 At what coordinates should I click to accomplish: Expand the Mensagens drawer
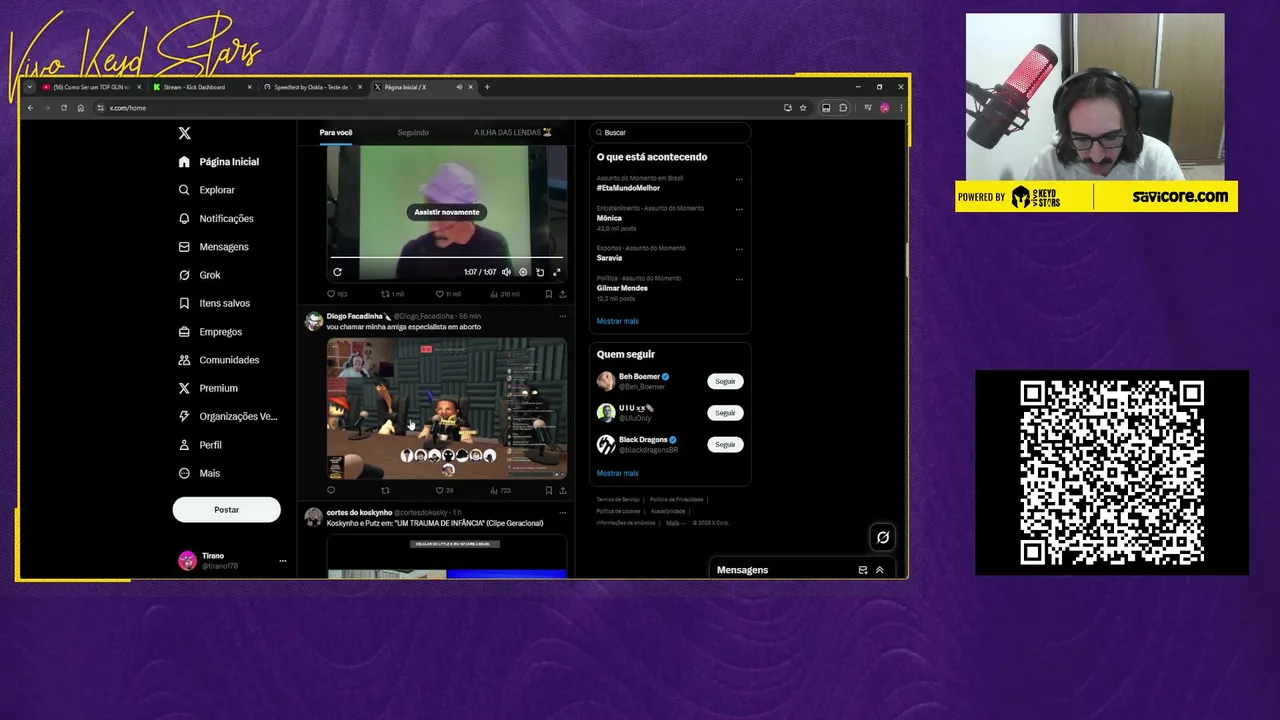tap(880, 570)
